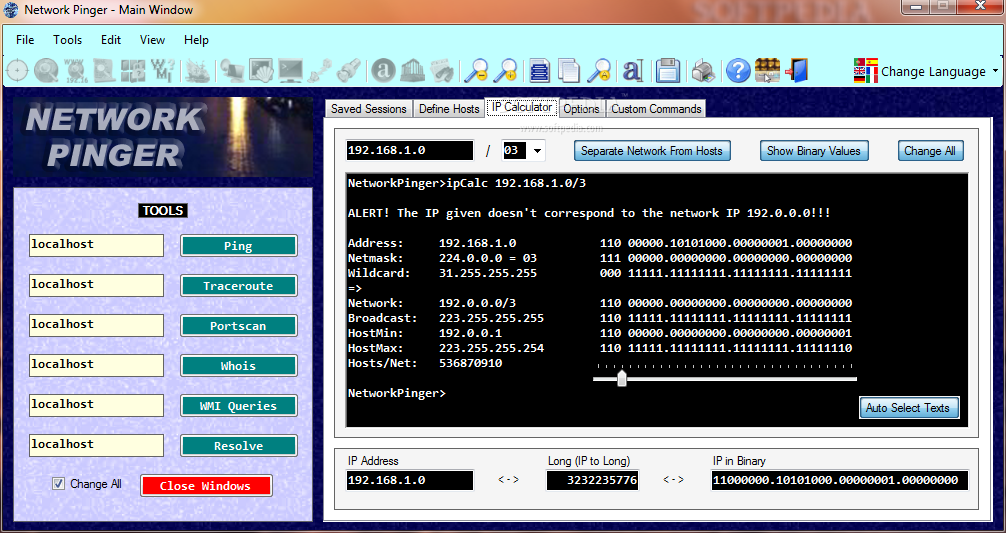Screen dimensions: 1006x533
Task: Open the Tools menu
Action: click(x=67, y=40)
